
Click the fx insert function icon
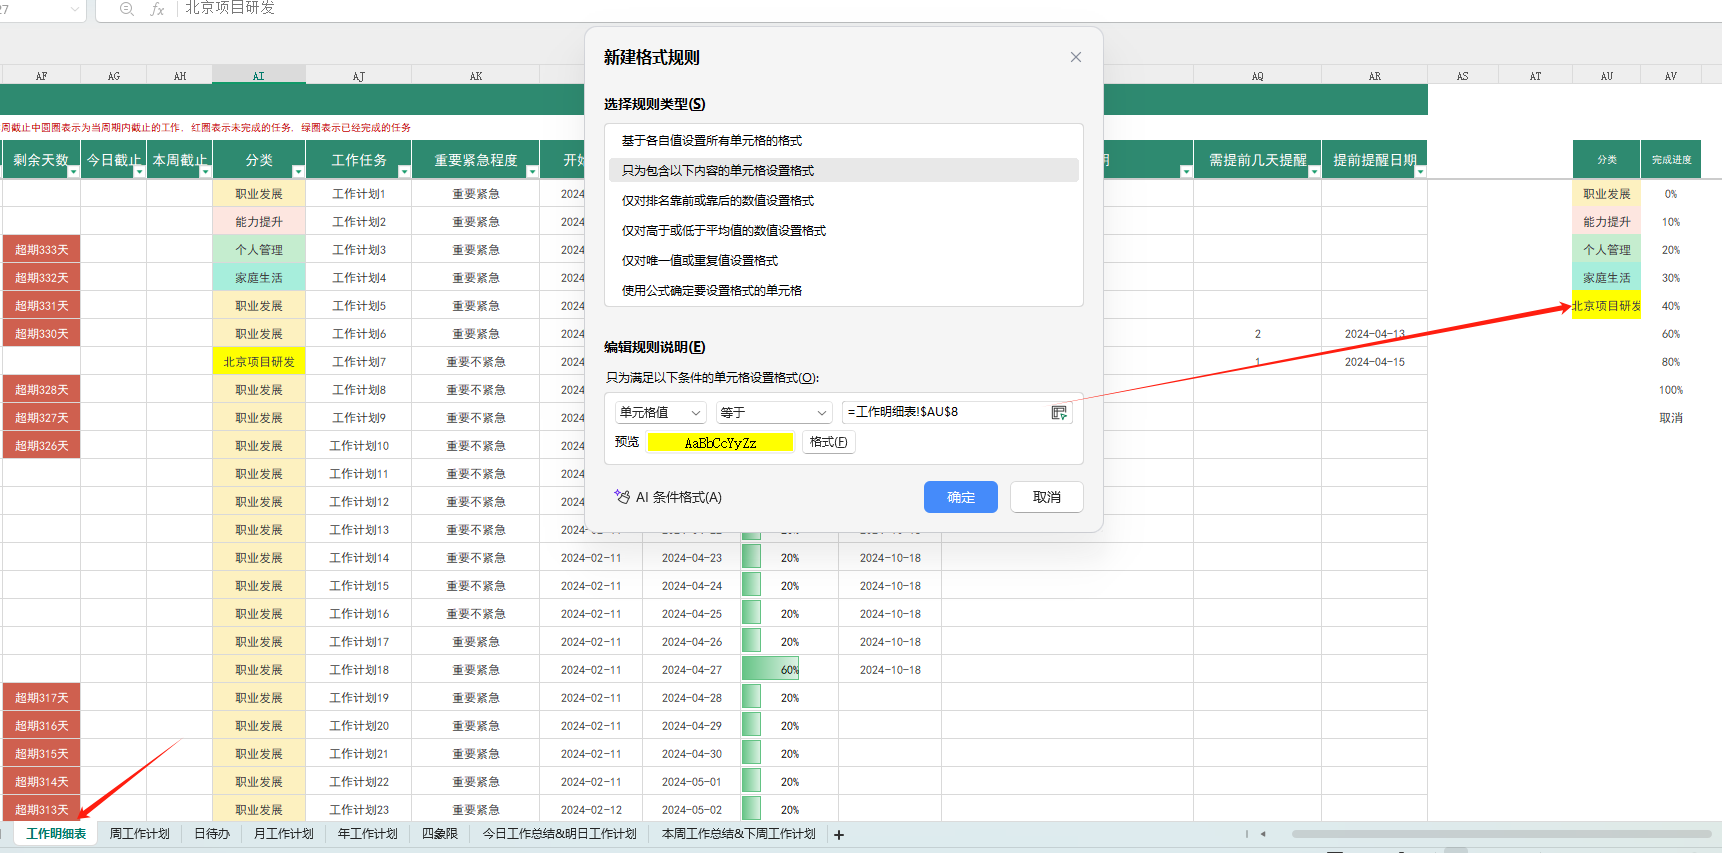pos(157,9)
